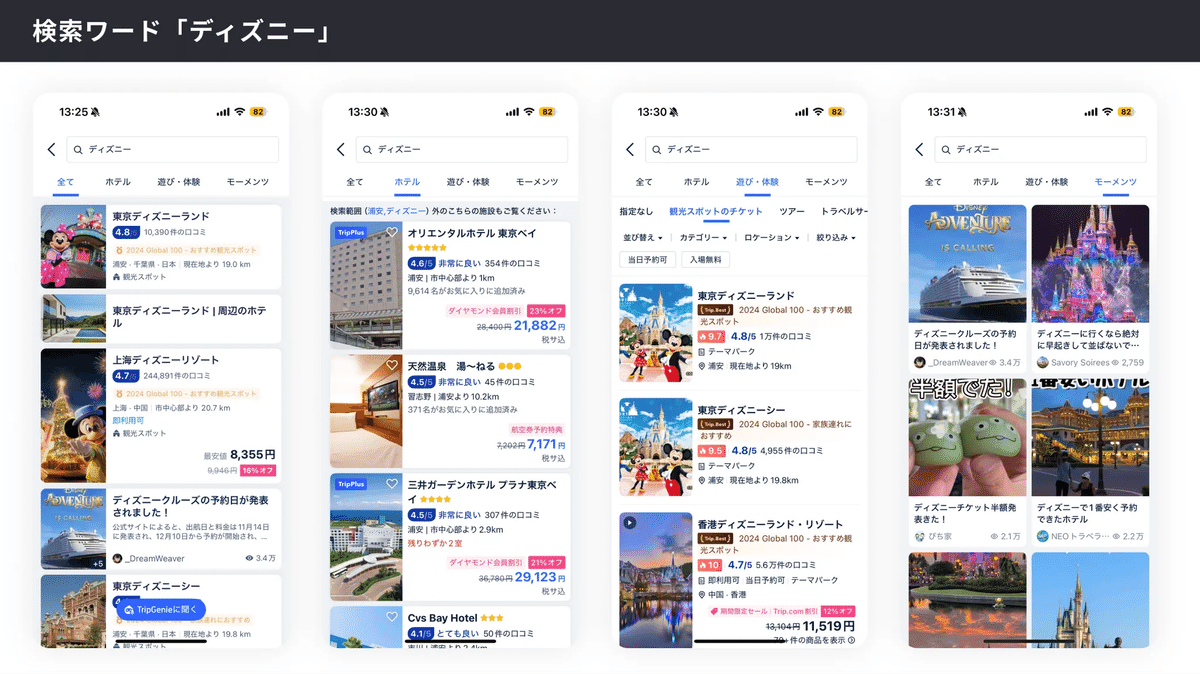
Task: Click the fire 9.7 rating badge for 東京ディズニーランド
Action: point(711,336)
